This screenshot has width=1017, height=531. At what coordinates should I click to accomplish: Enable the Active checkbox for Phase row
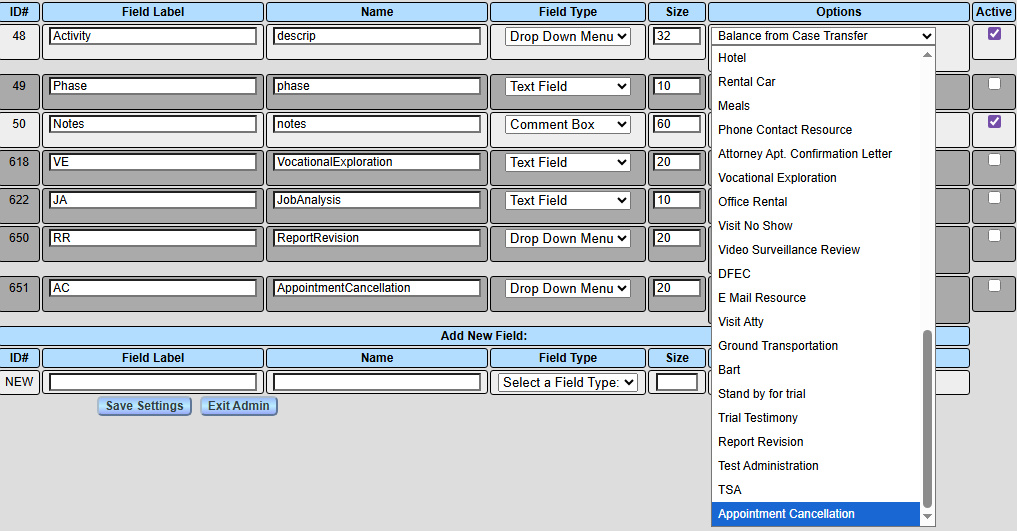[x=994, y=84]
